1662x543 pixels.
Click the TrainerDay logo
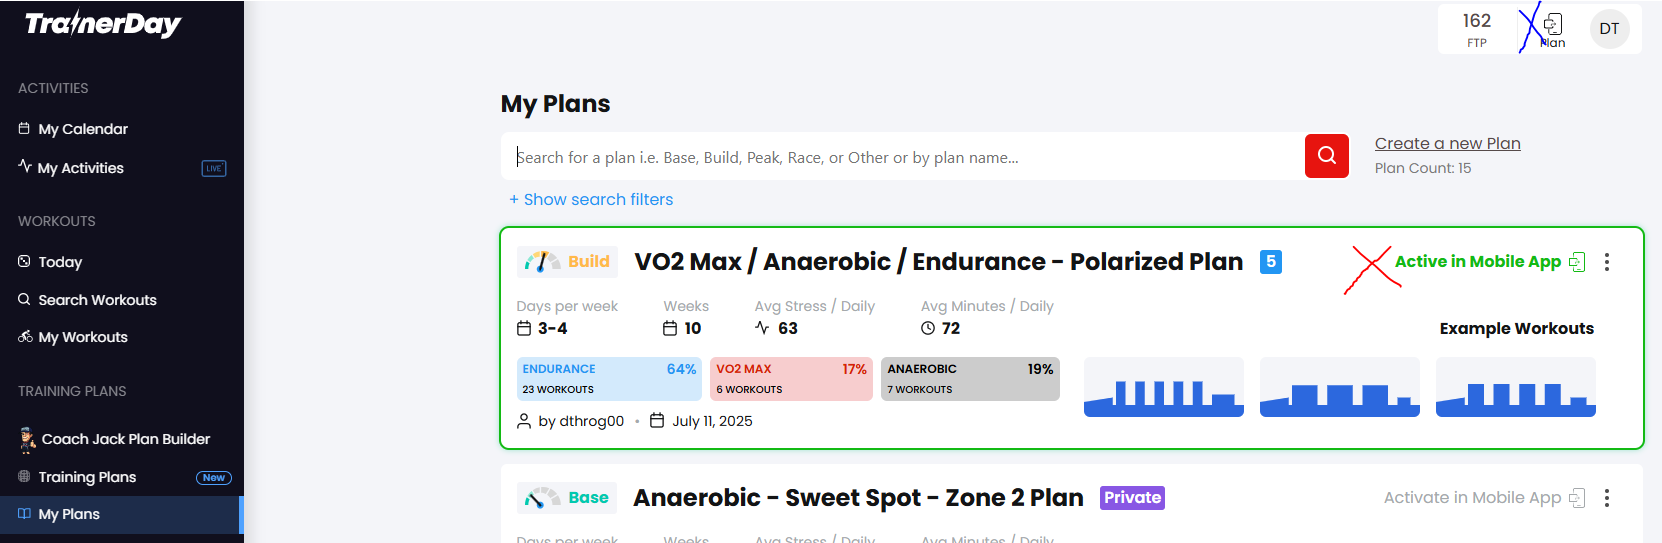(x=103, y=24)
